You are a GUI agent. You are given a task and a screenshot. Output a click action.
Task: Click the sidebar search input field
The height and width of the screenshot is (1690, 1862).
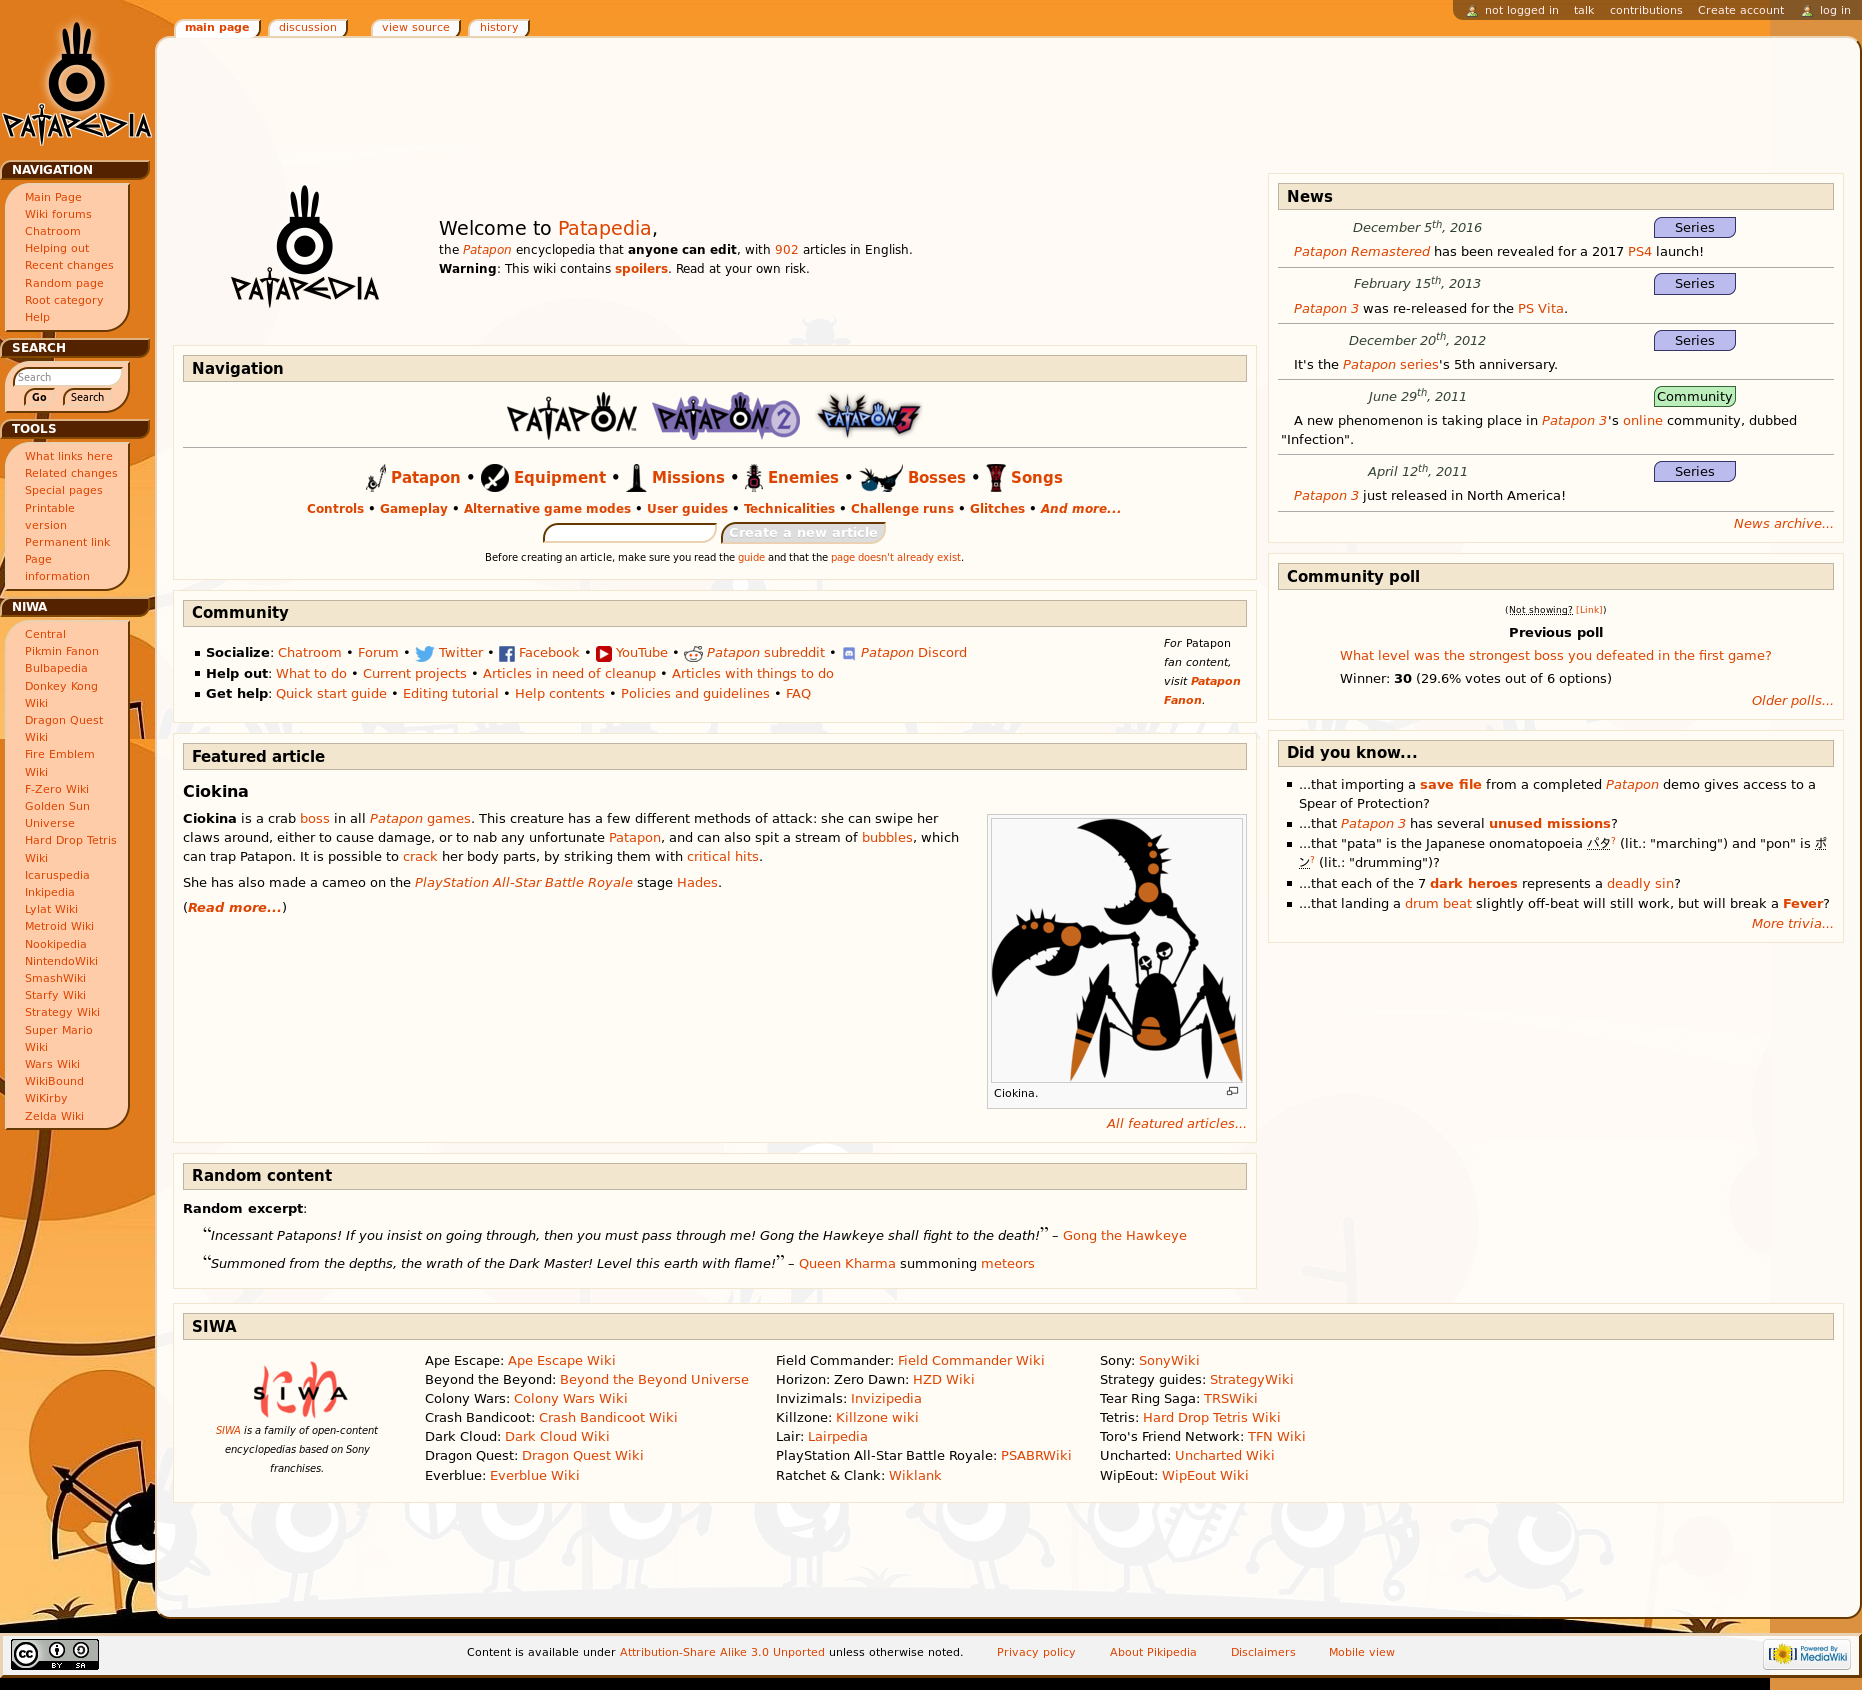pos(67,377)
